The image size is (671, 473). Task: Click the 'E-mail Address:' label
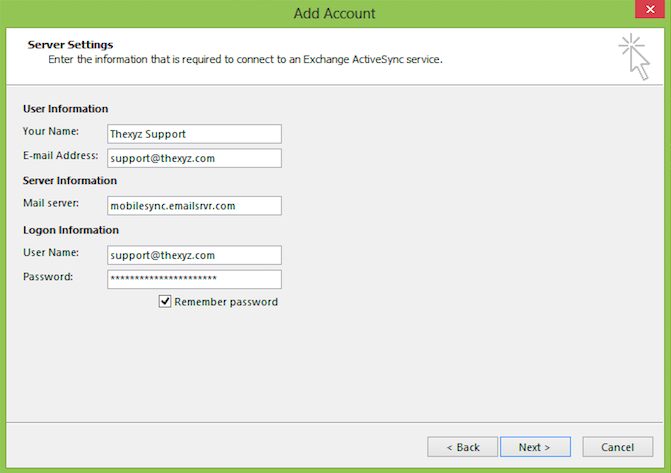tap(60, 155)
